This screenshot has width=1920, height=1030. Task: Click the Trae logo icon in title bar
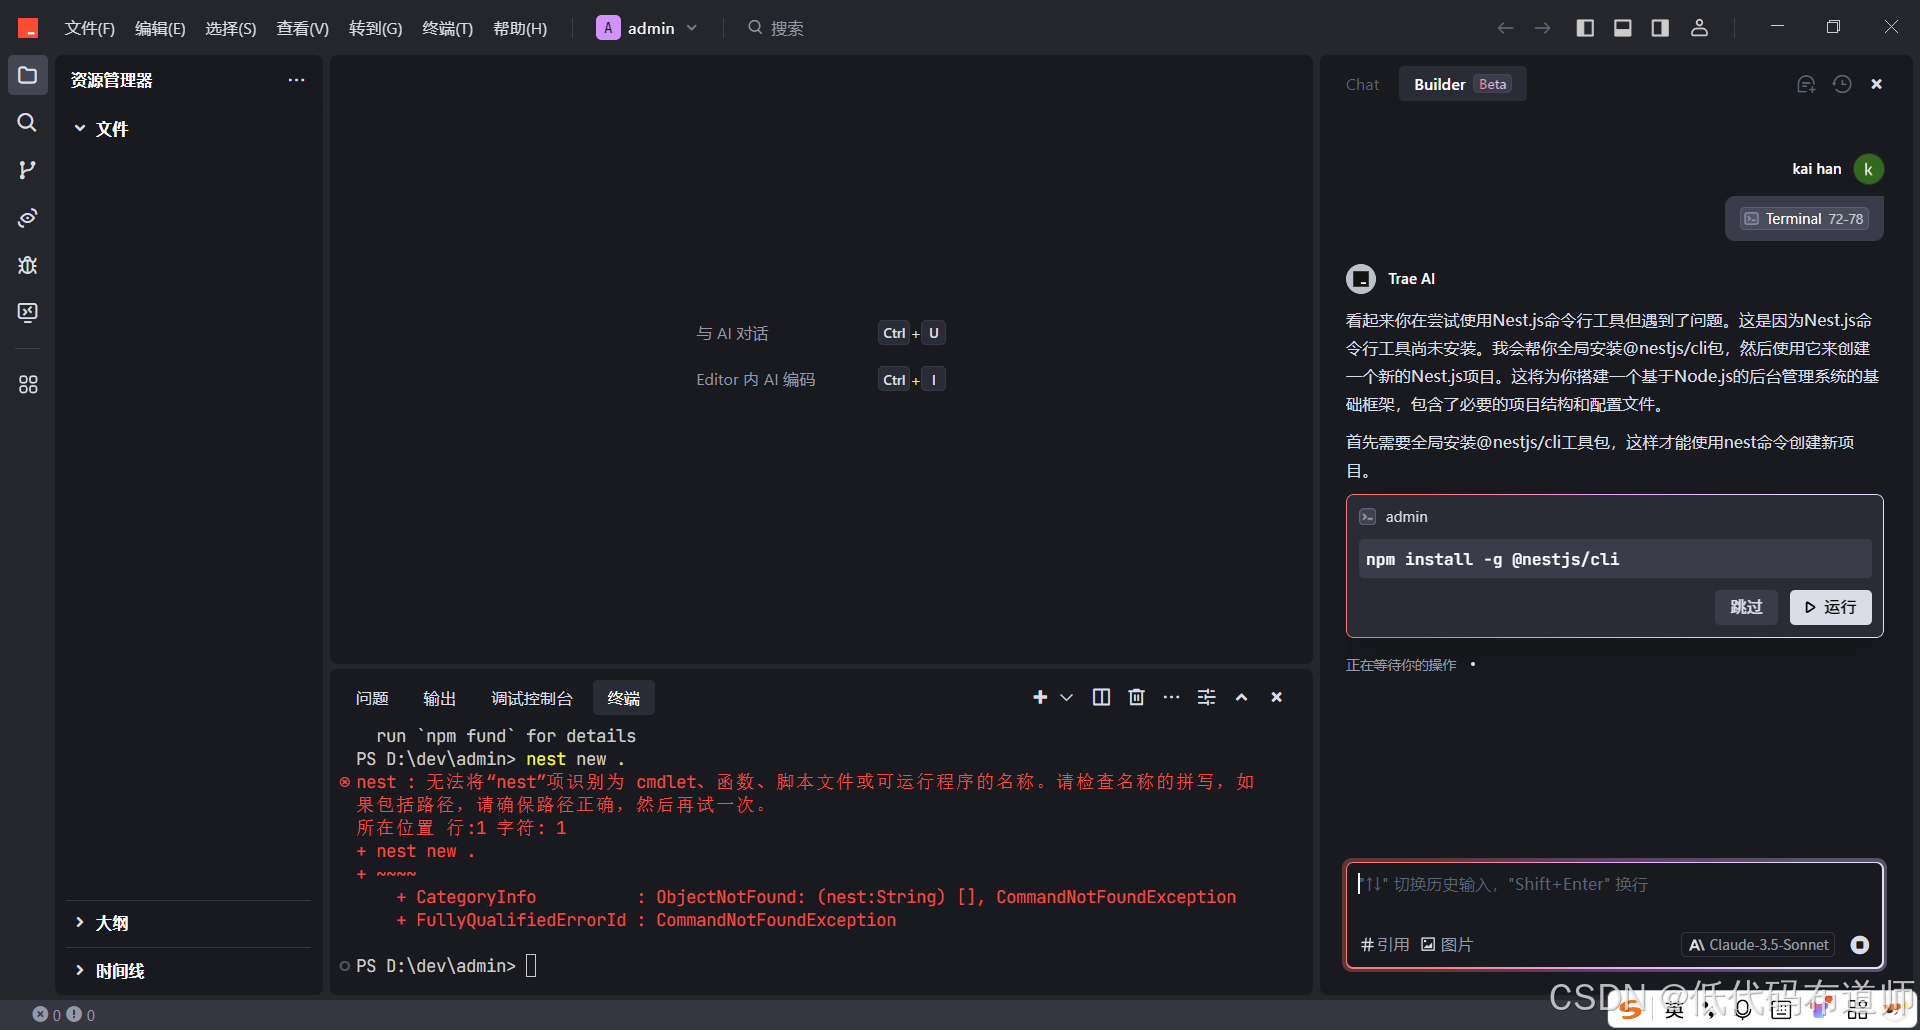click(x=28, y=28)
